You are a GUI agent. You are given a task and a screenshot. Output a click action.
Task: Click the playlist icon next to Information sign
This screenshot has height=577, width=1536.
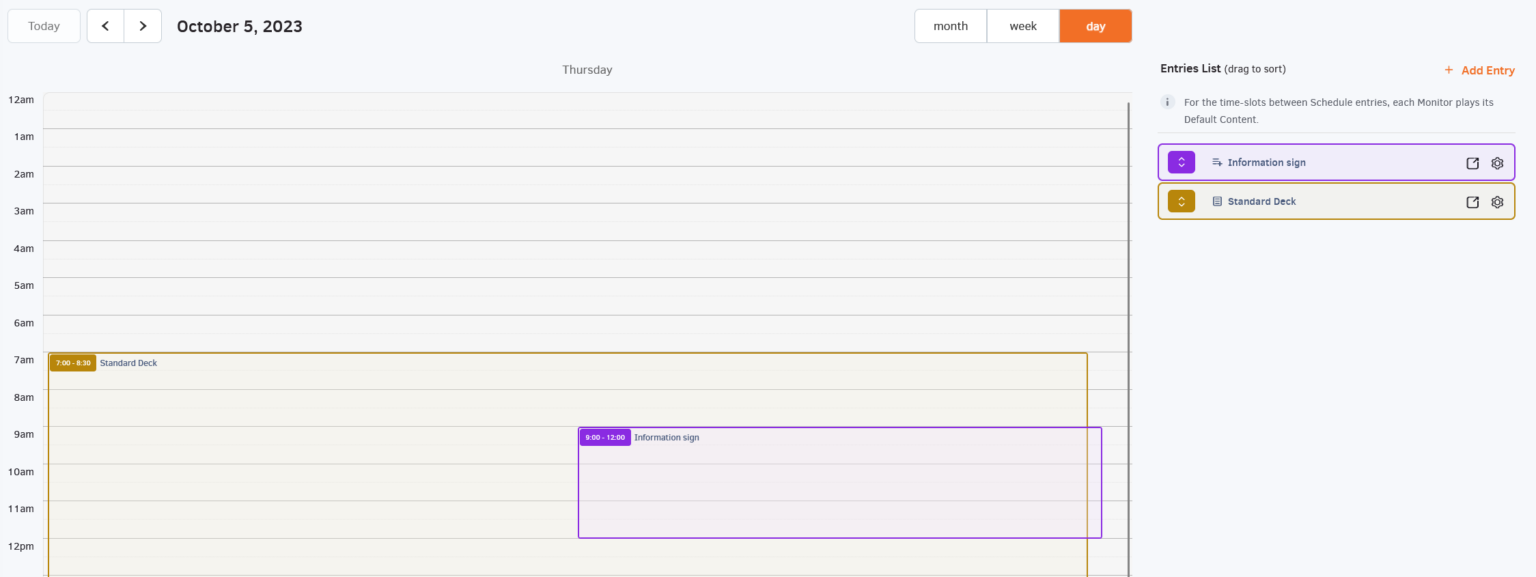1217,161
